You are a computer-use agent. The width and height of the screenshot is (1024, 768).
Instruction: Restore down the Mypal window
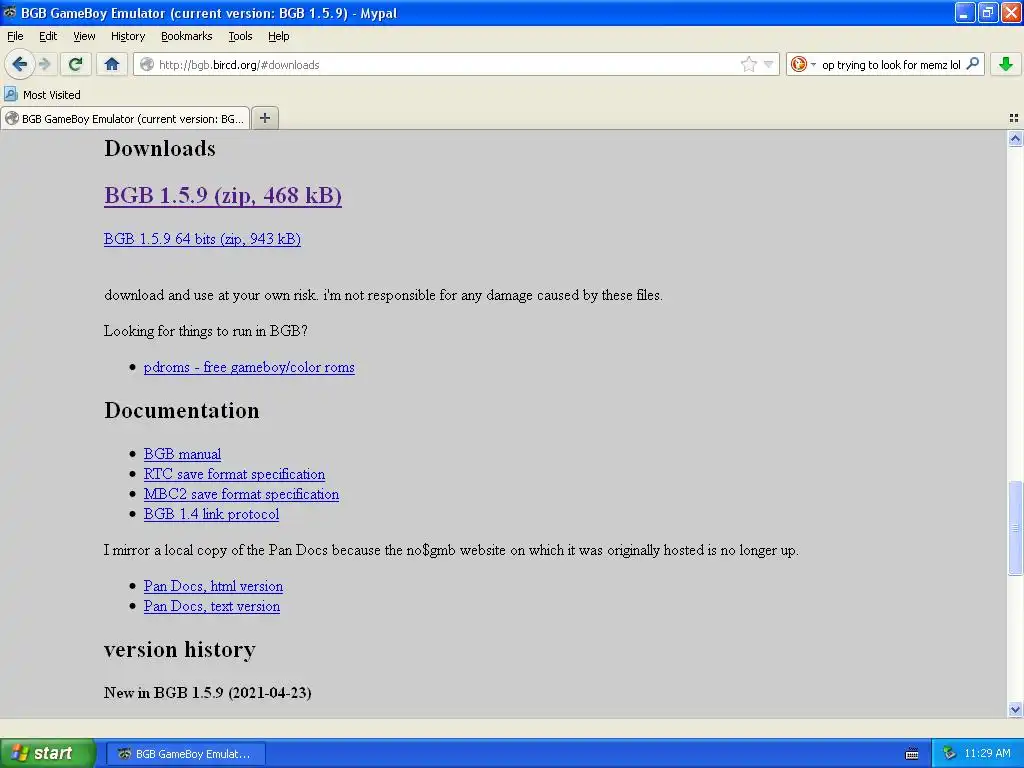point(987,12)
